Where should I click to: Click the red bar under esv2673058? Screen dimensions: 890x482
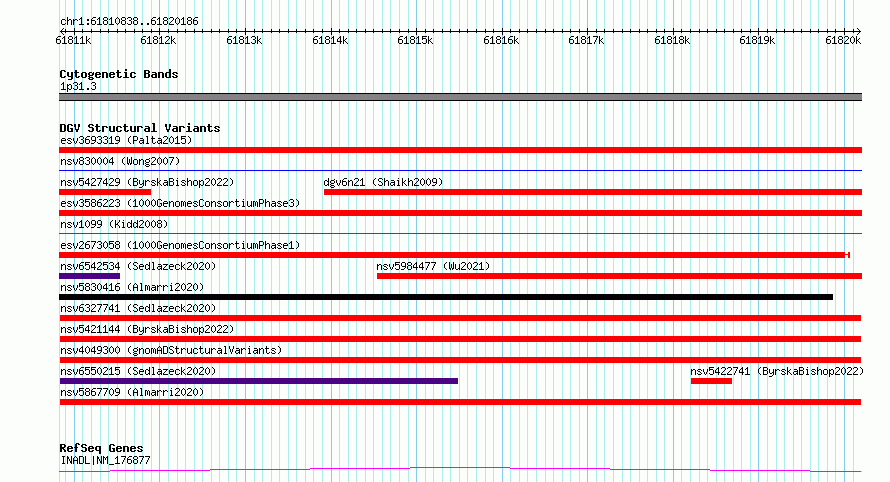454,255
